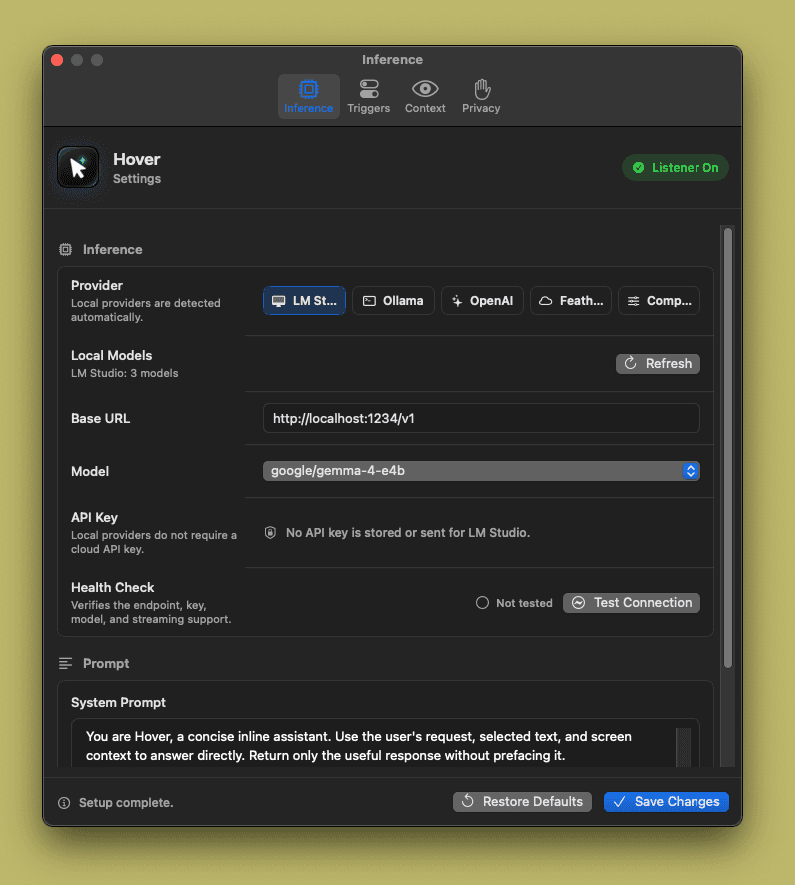Click the shield icon beside API key note
This screenshot has height=885, width=795.
270,533
